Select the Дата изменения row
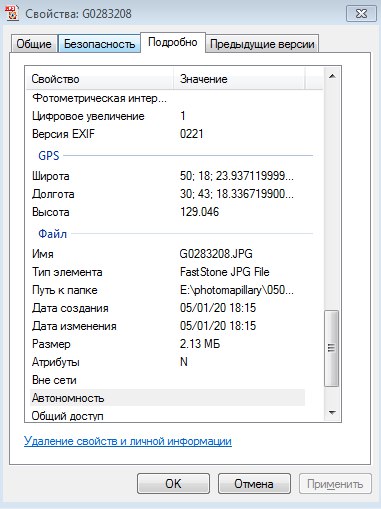This screenshot has height=509, width=381. tap(167, 326)
